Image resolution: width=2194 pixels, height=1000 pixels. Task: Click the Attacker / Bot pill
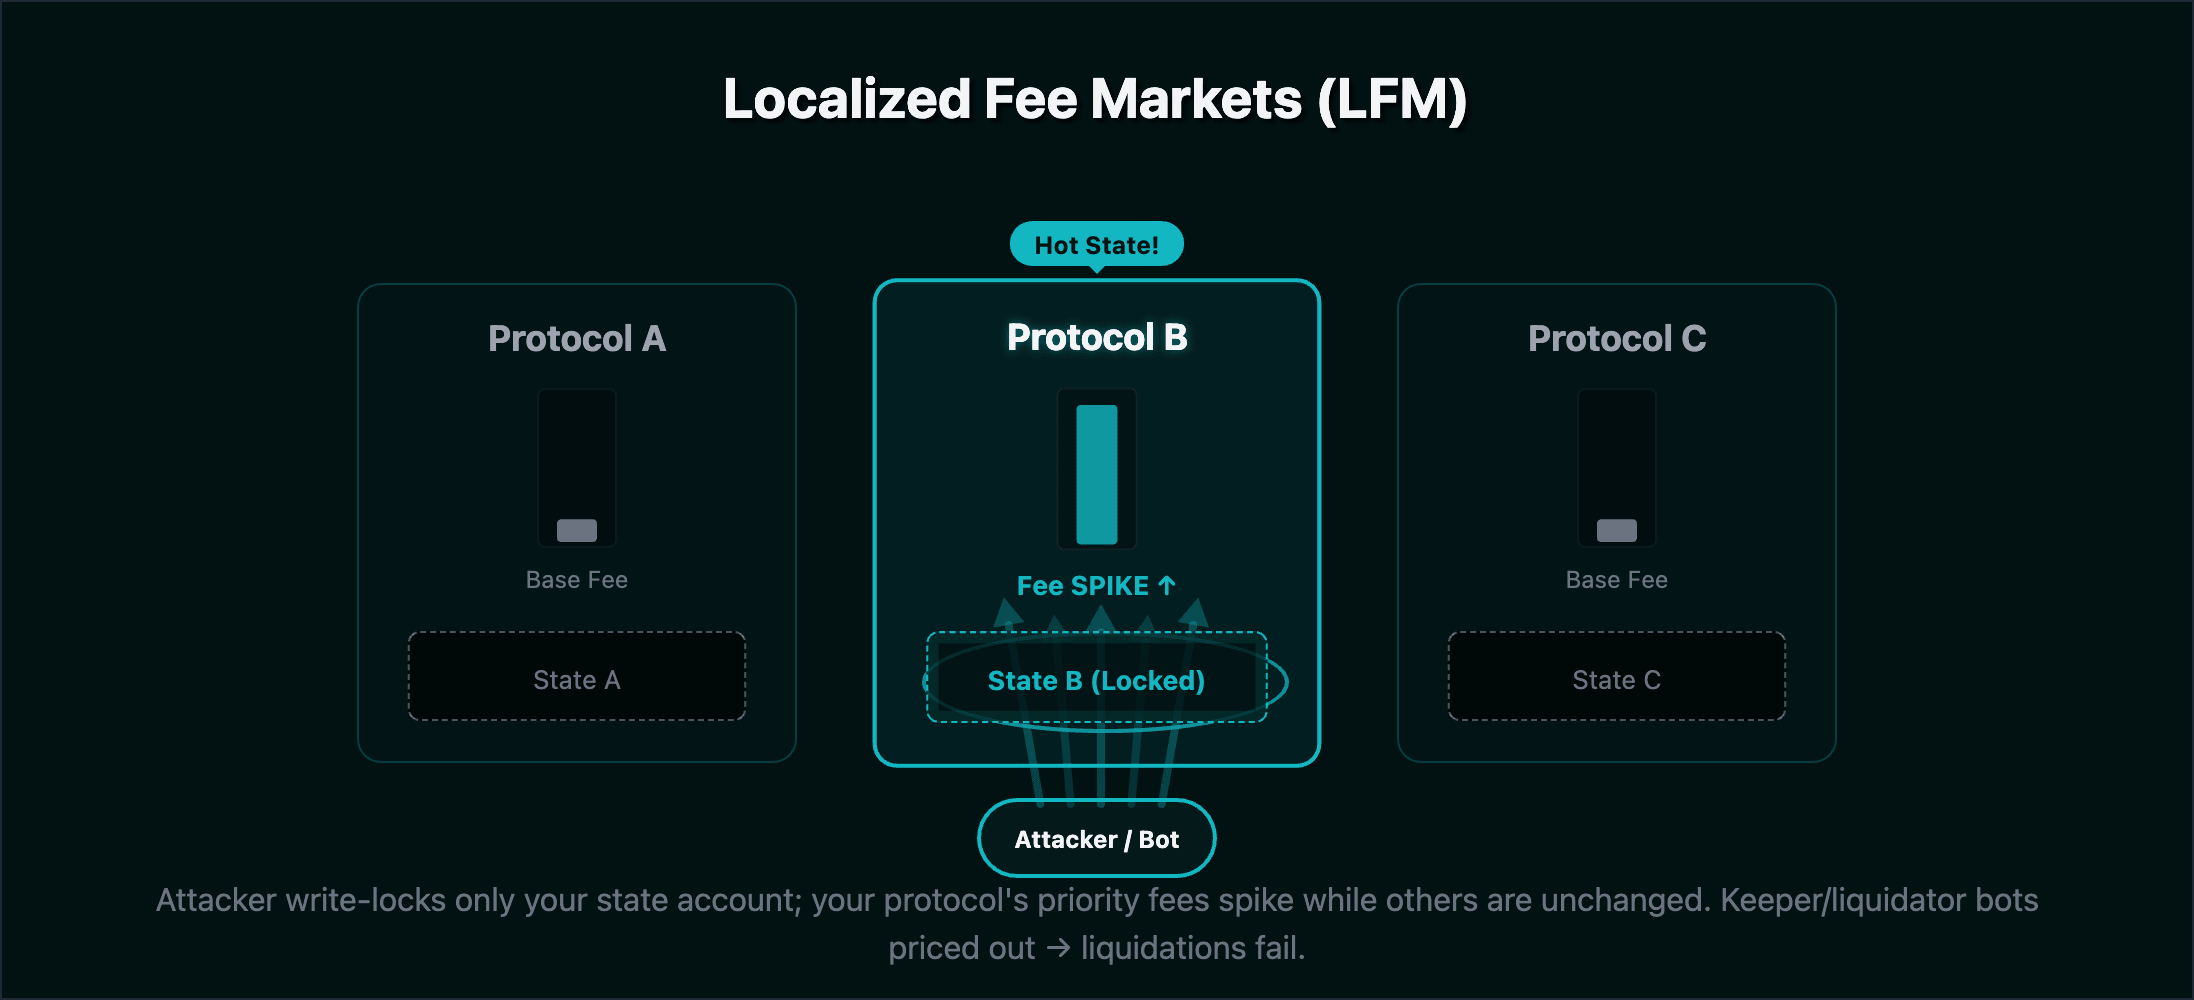click(x=1096, y=839)
